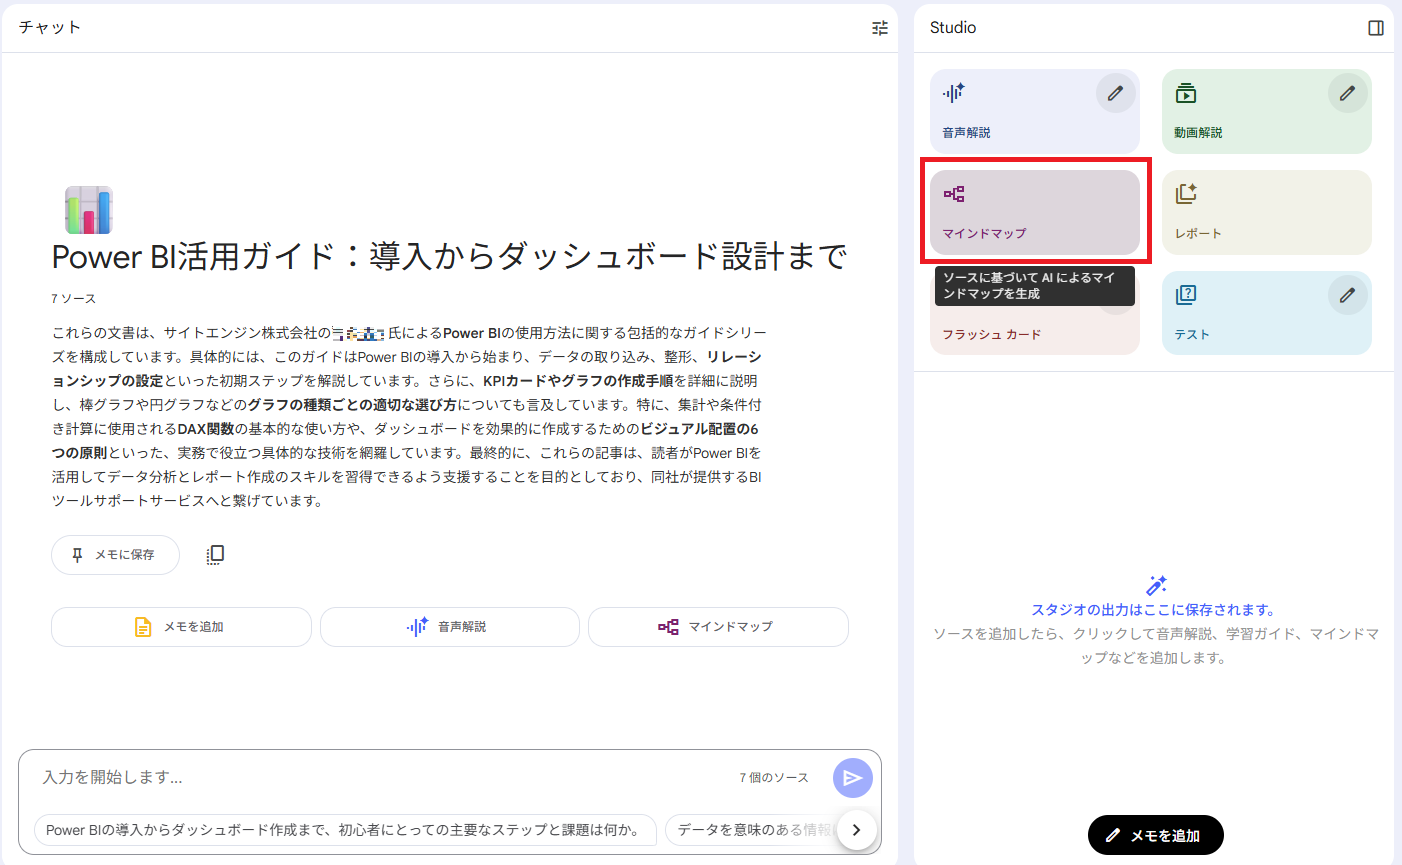Click the 7 個のソース source counter
The width and height of the screenshot is (1402, 865).
pyautogui.click(x=774, y=778)
